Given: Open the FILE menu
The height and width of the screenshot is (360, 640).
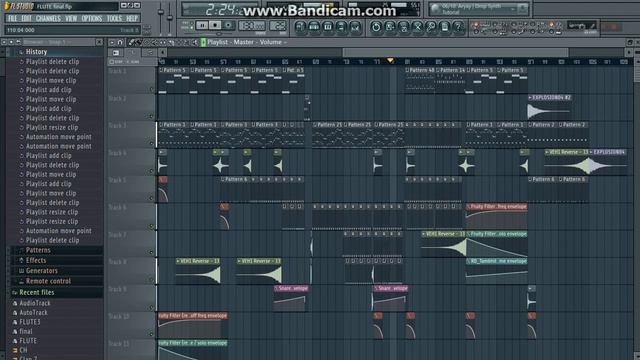Looking at the screenshot, I should pos(13,18).
